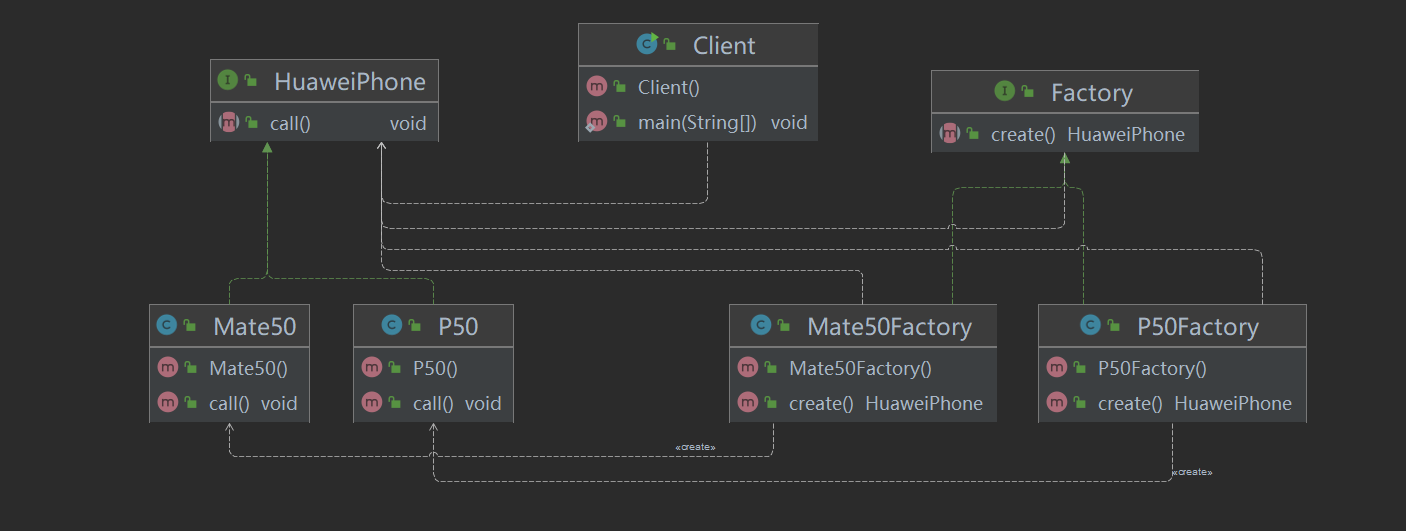Select the Client class header
1406x531 pixels.
tap(698, 45)
